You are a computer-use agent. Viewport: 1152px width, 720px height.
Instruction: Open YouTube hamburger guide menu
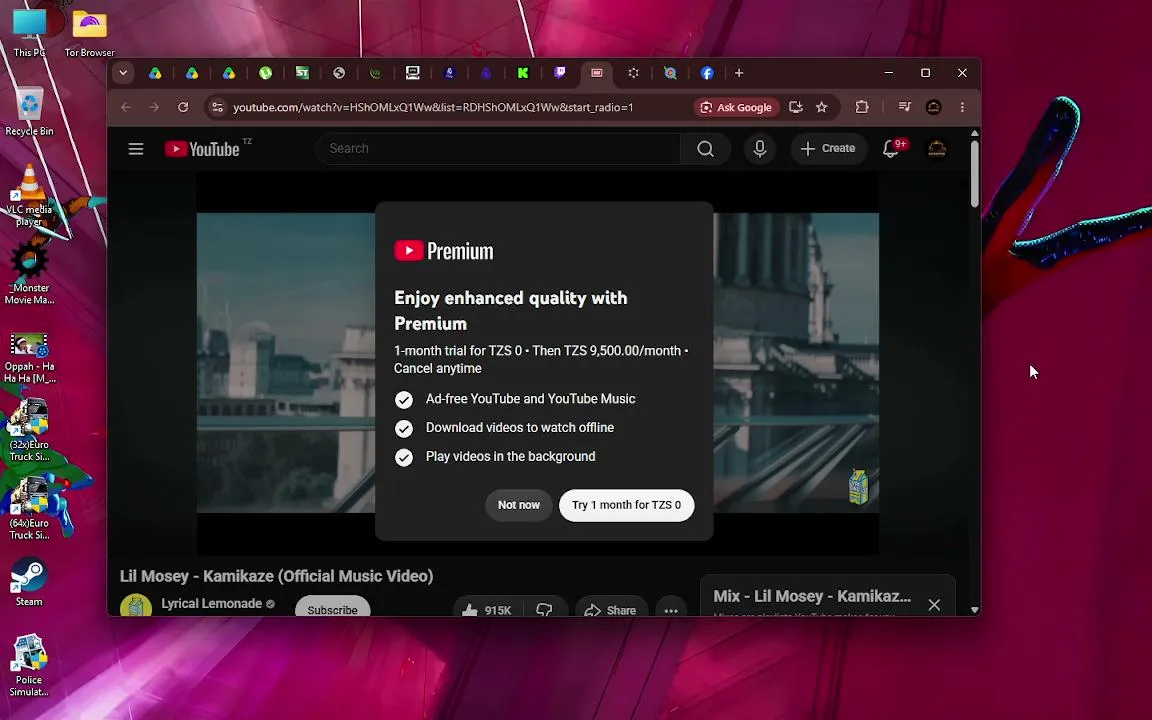(136, 149)
